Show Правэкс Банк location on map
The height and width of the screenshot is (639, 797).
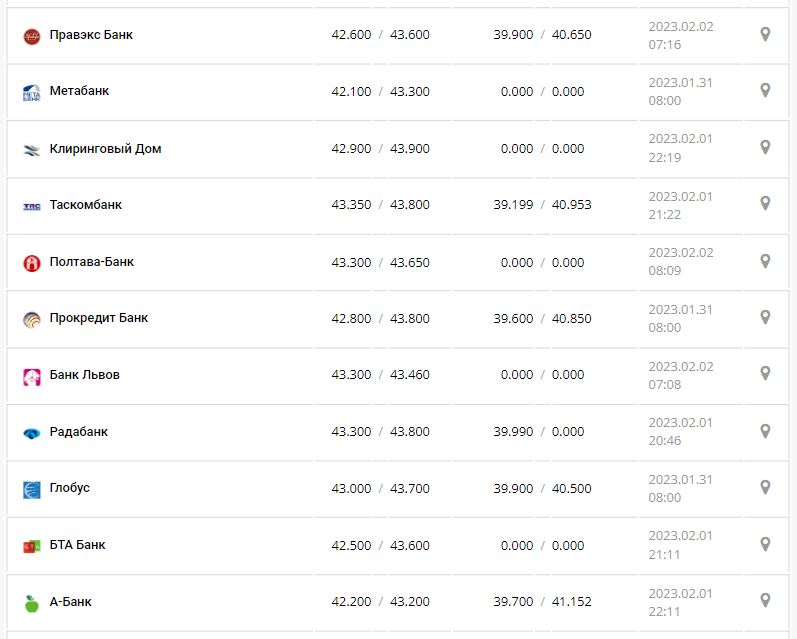(x=765, y=35)
